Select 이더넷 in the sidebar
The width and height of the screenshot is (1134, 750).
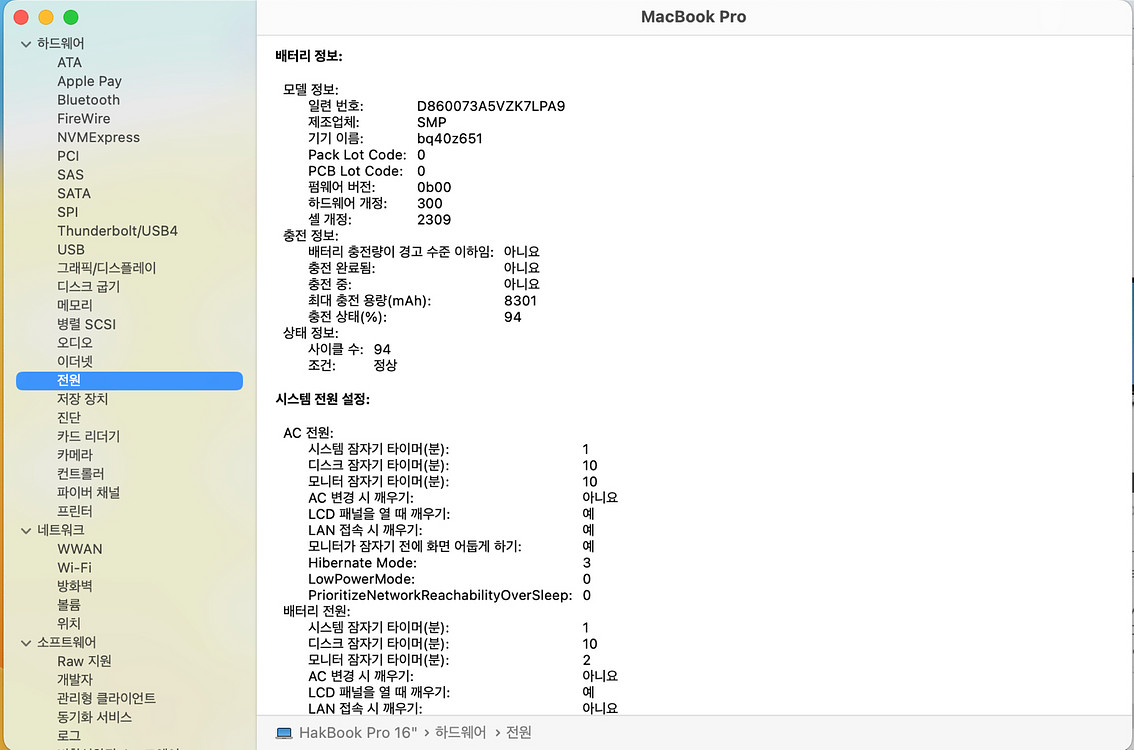click(74, 362)
